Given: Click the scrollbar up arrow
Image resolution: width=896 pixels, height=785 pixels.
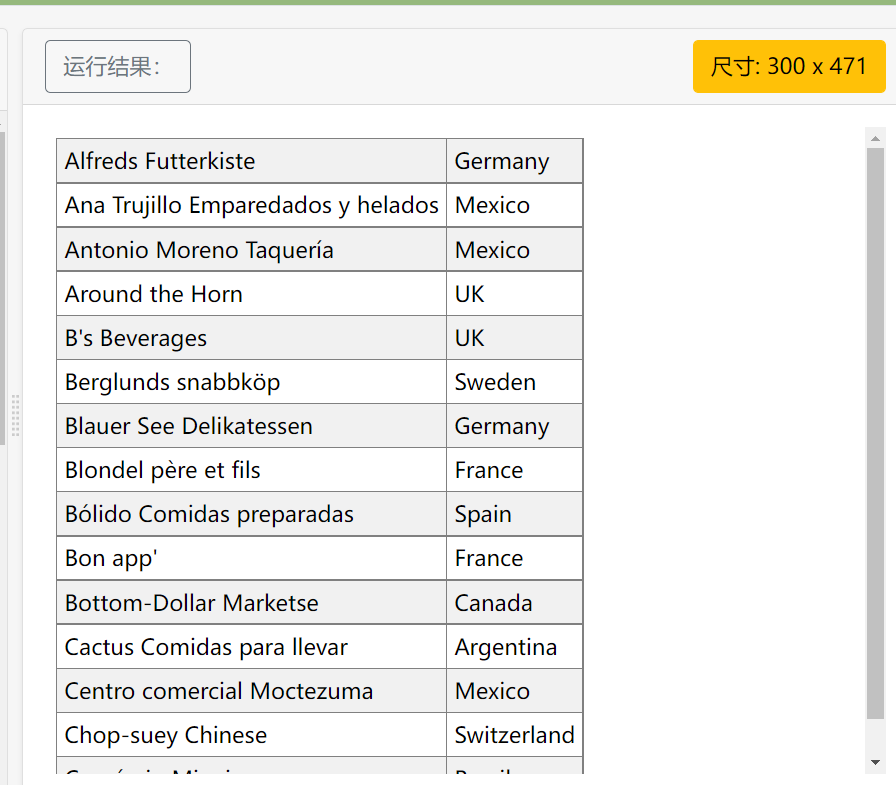Looking at the screenshot, I should [876, 138].
